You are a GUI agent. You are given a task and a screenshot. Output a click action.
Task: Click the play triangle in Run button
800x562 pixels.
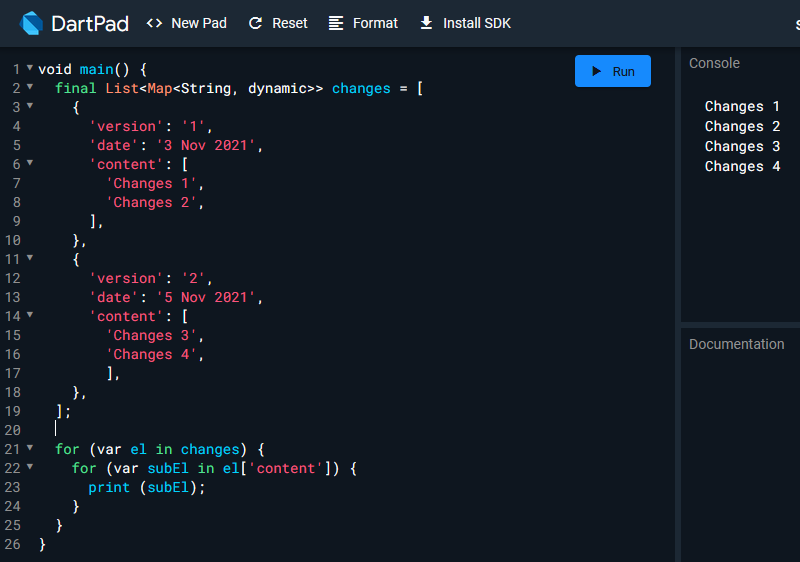(x=596, y=71)
